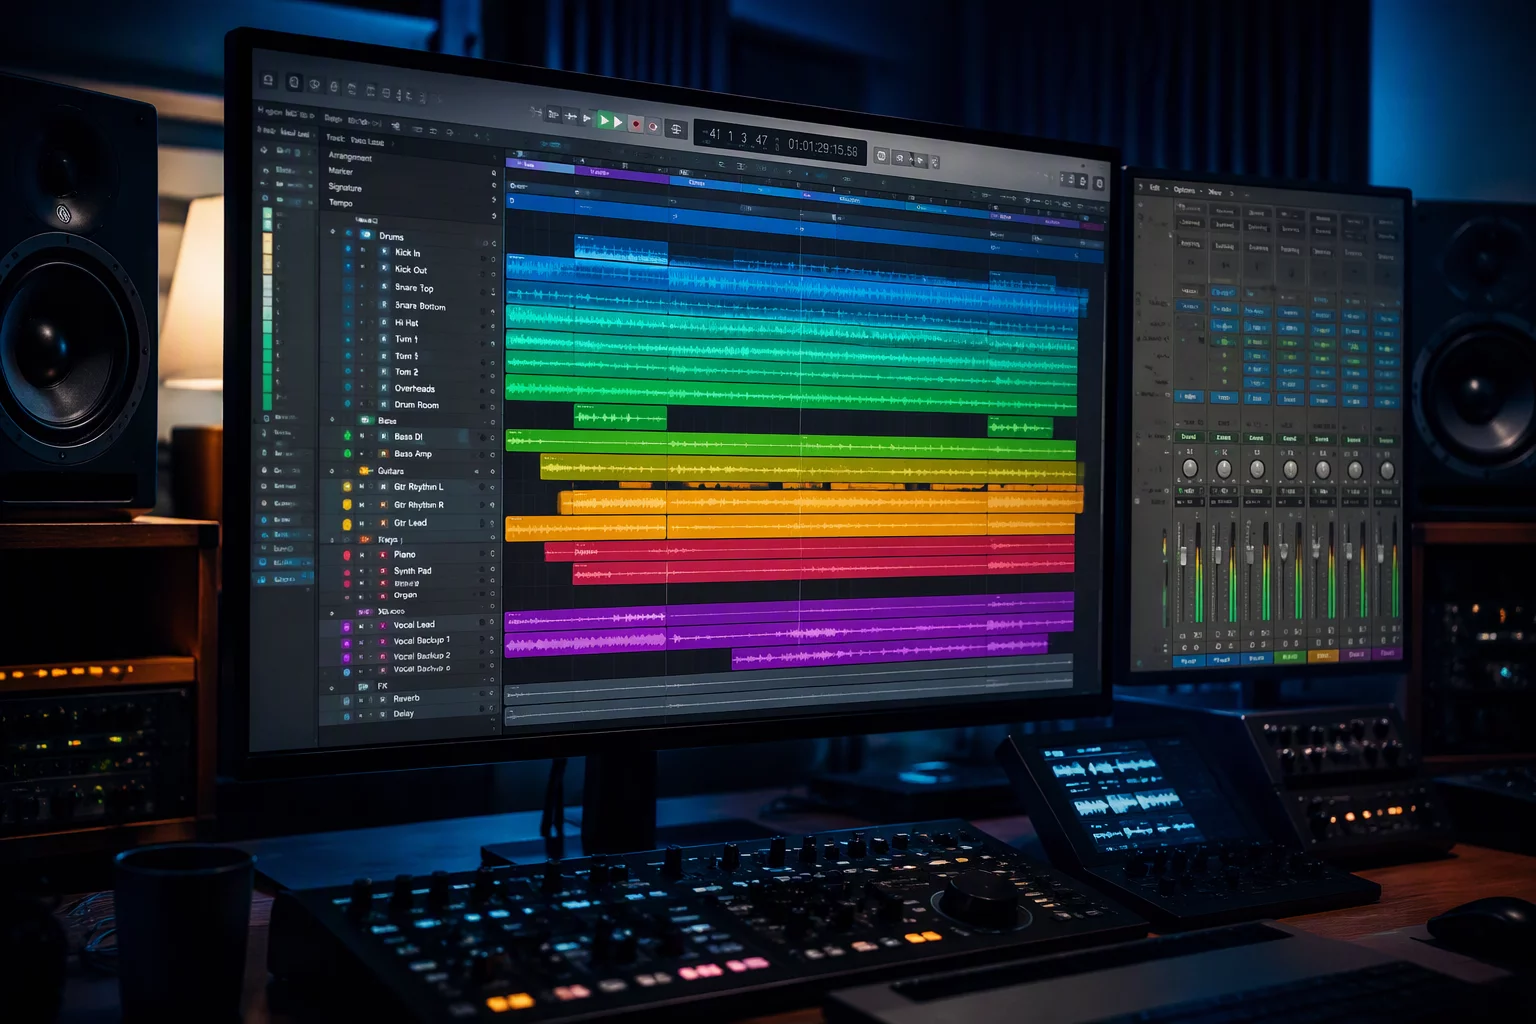Click the Vocal Backup 2 track name

point(422,656)
